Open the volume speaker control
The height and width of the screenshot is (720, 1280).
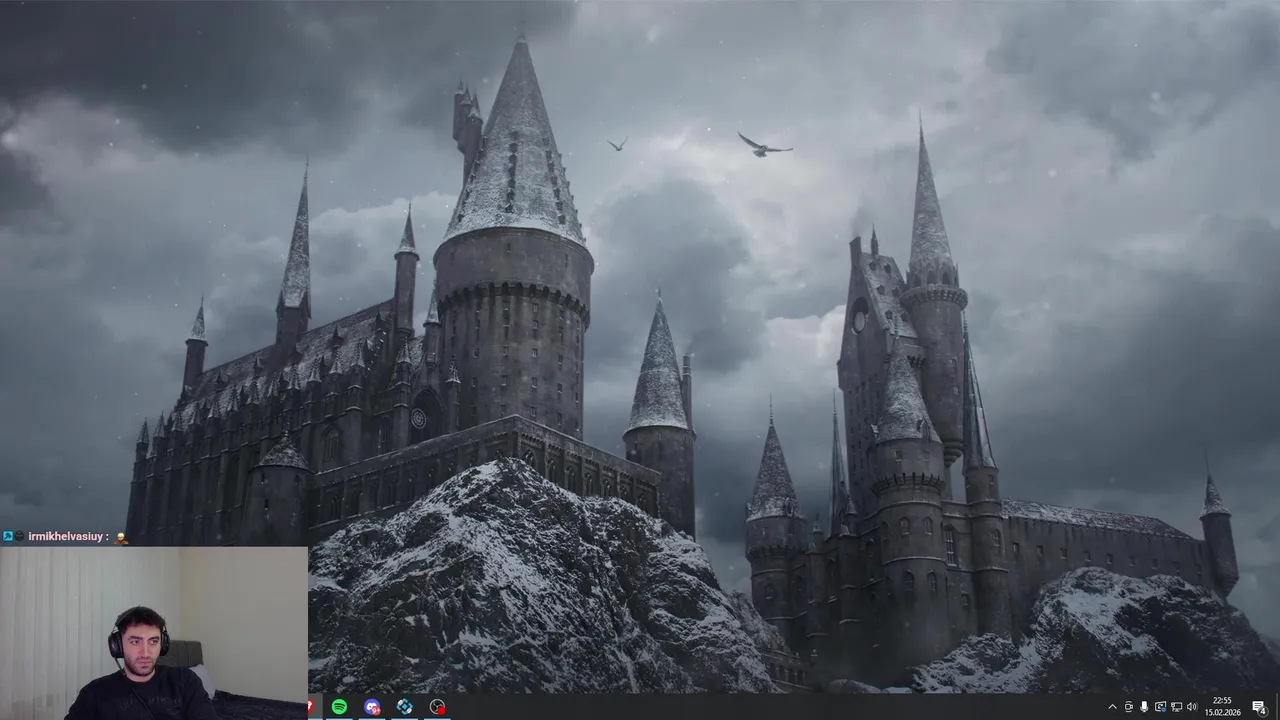pos(1192,707)
